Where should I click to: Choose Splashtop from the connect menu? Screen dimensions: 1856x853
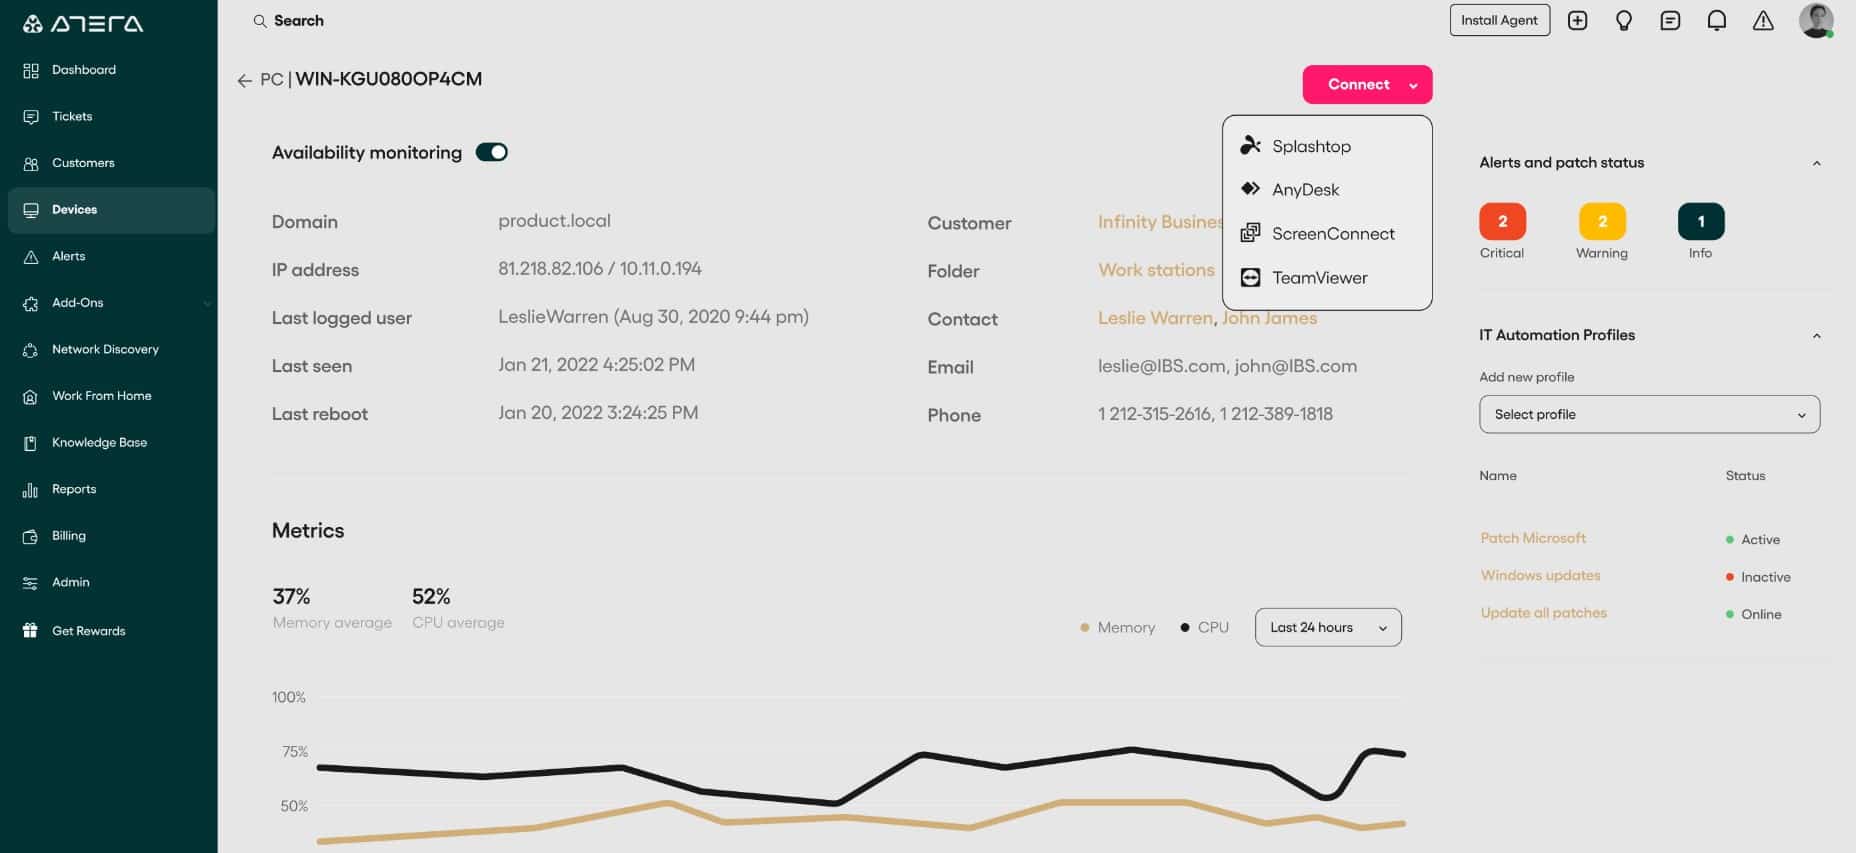tap(1327, 146)
